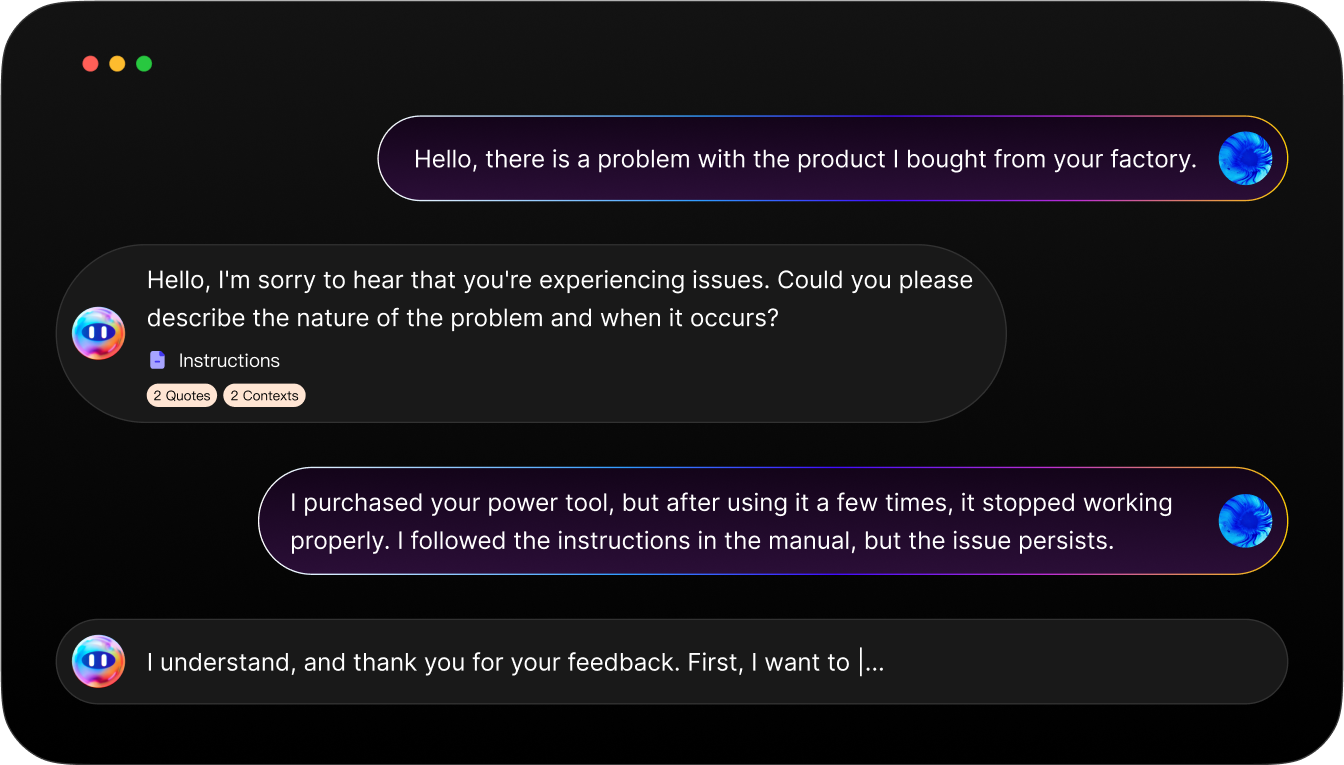Click the yellow minimize window dot
The width and height of the screenshot is (1344, 765).
click(x=117, y=64)
